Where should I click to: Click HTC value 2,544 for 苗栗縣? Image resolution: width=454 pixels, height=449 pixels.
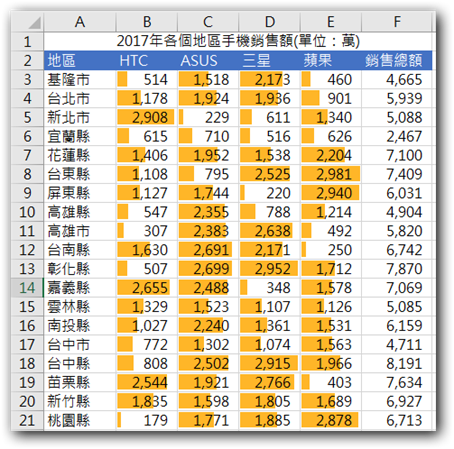[x=147, y=382]
